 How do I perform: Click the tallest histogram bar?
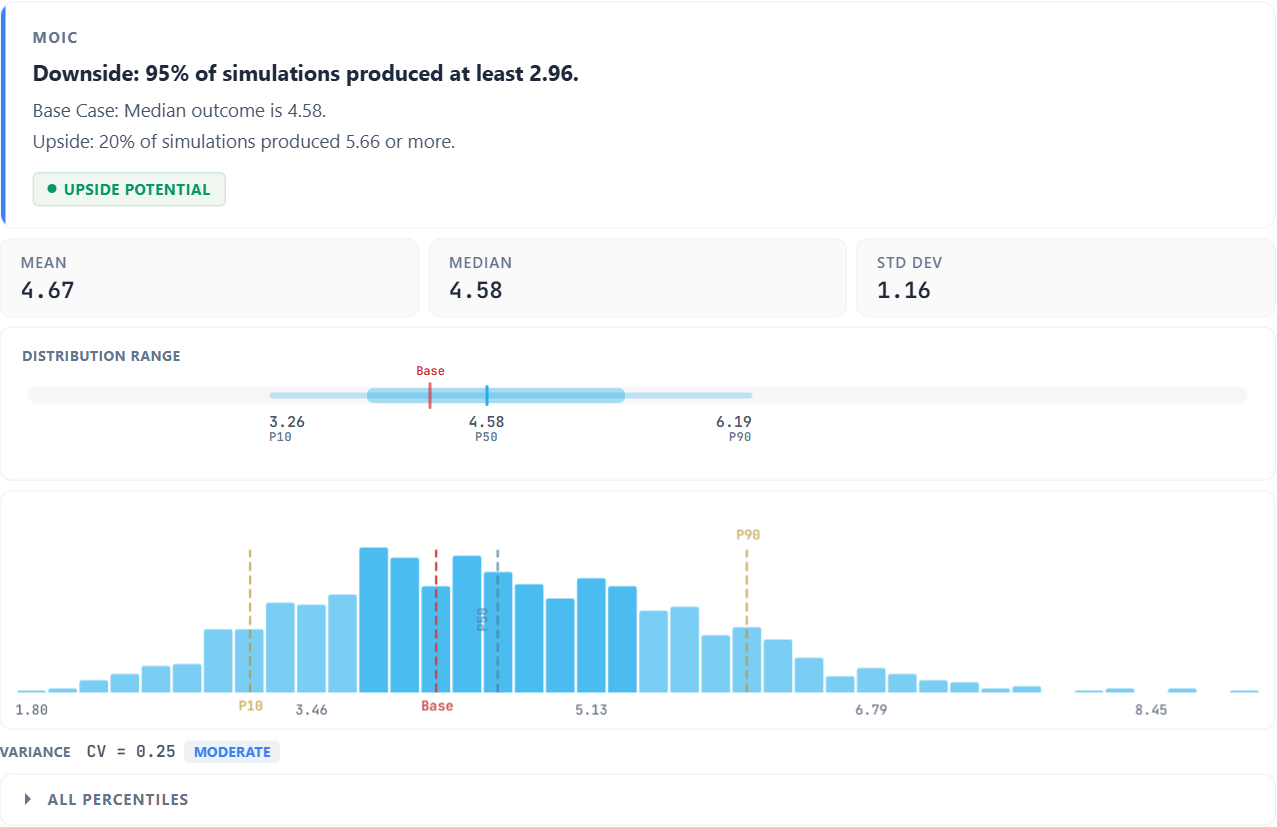[374, 620]
